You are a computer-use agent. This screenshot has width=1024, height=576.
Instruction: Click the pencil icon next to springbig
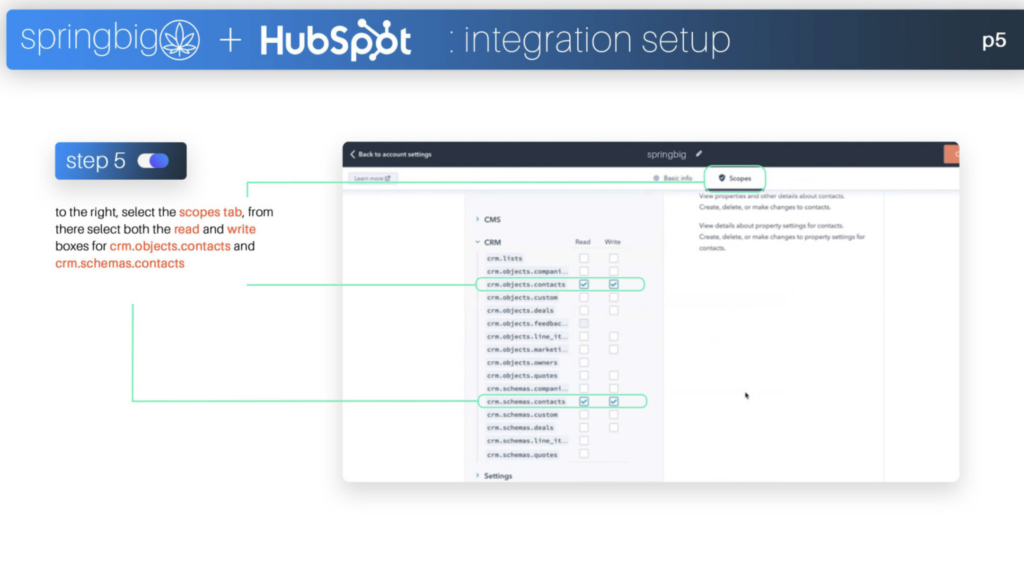coord(699,154)
